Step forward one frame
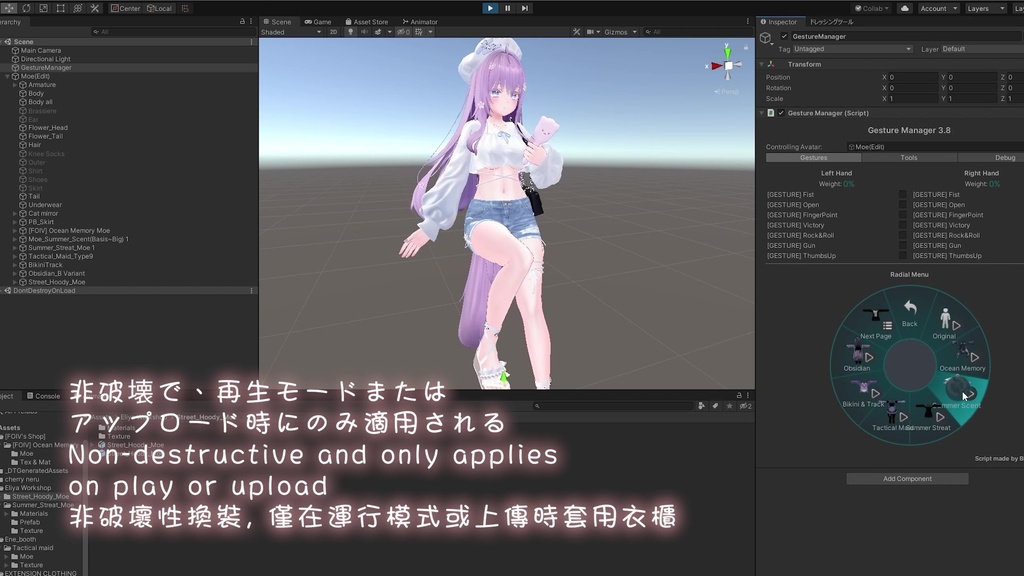The image size is (1024, 576). pos(524,8)
